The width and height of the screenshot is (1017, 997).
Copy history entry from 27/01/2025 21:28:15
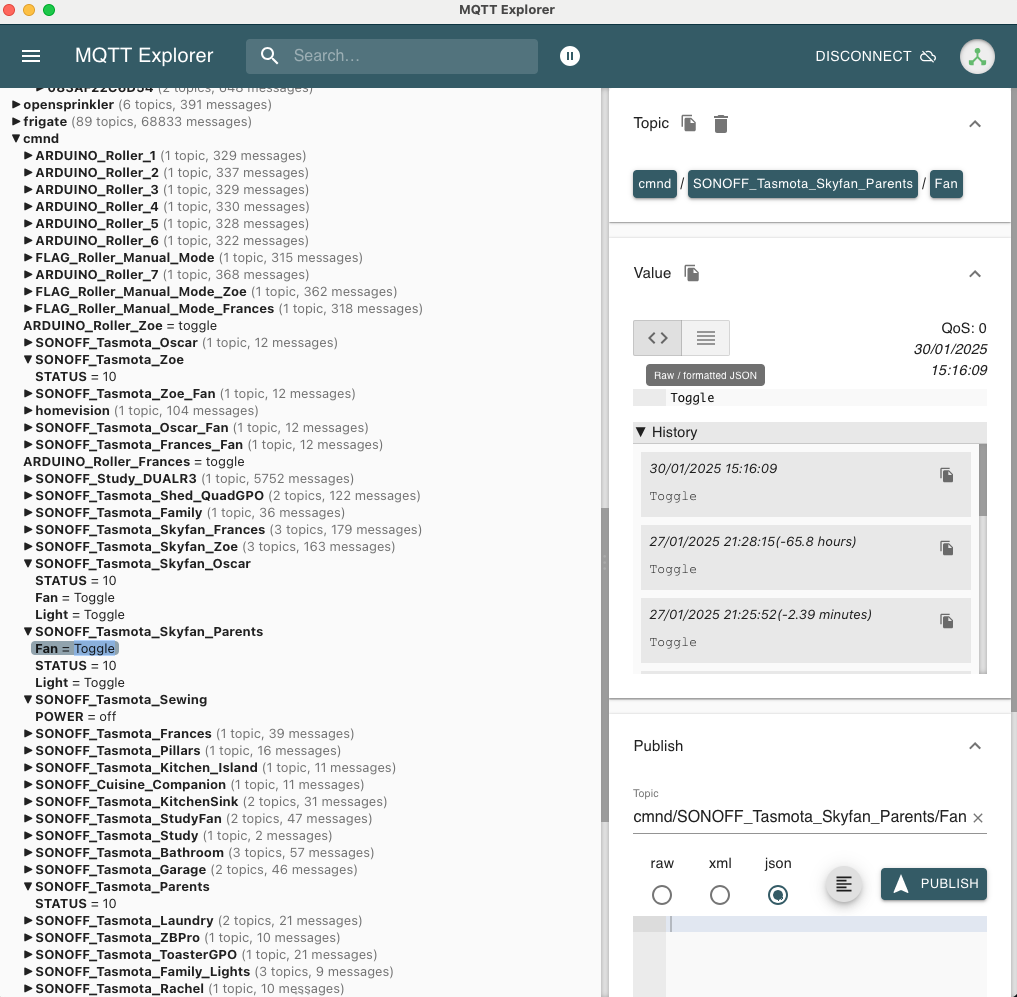point(946,548)
